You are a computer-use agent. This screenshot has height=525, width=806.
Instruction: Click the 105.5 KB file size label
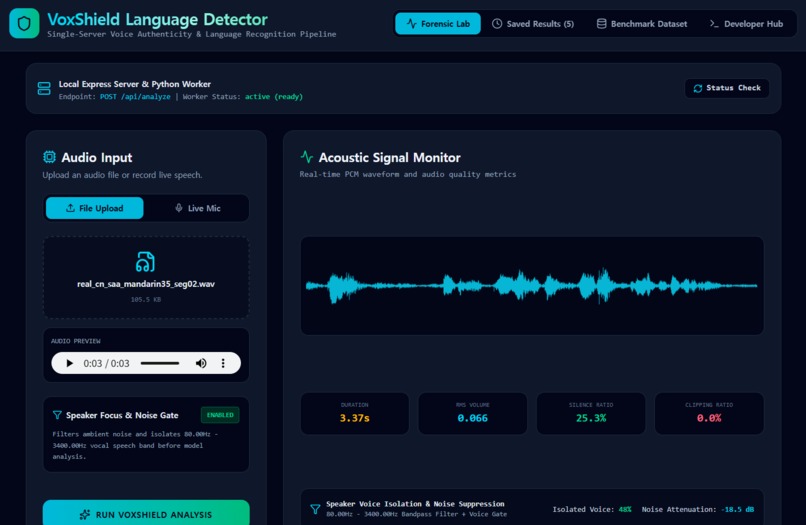145,299
